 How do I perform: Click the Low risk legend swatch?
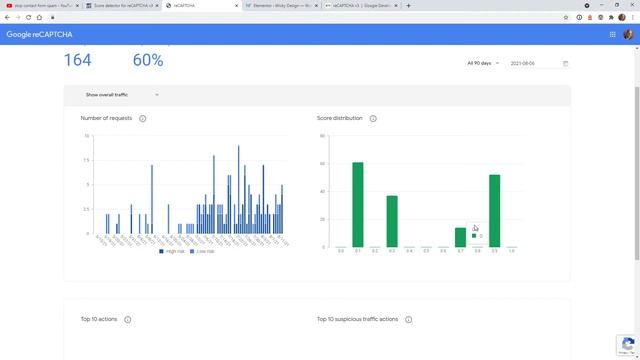point(192,251)
